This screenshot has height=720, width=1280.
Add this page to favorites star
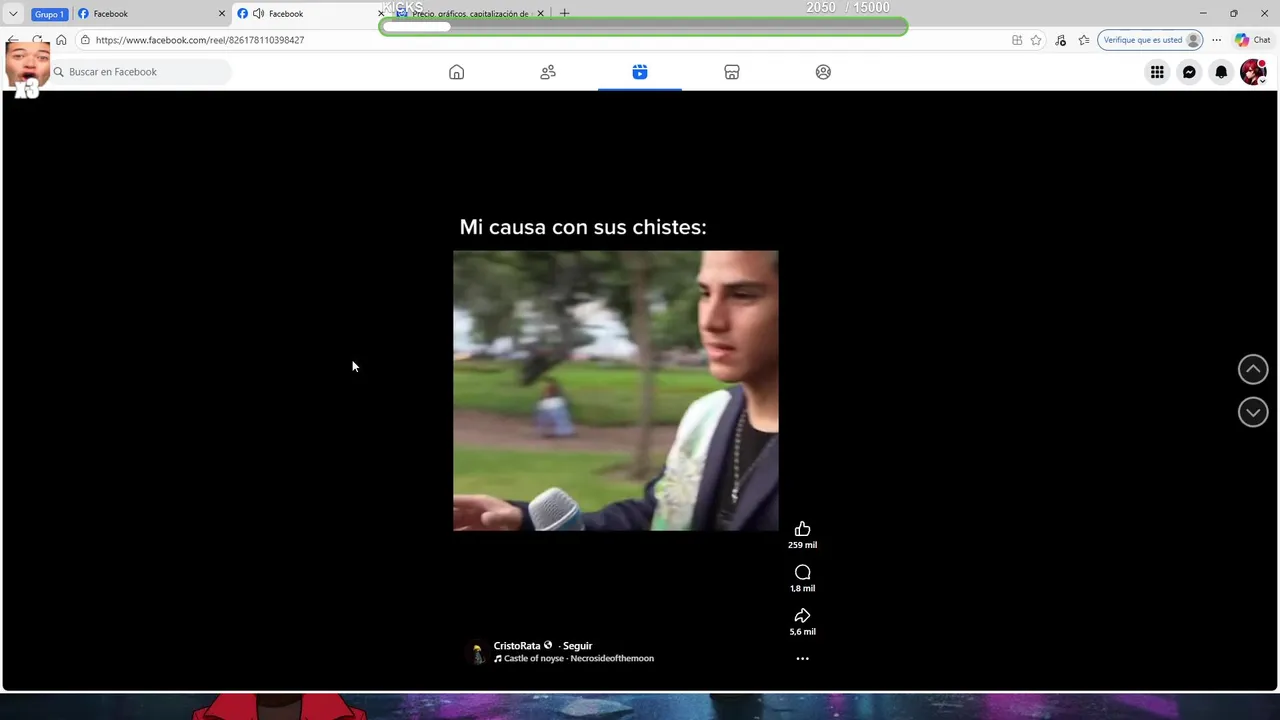click(x=1036, y=40)
